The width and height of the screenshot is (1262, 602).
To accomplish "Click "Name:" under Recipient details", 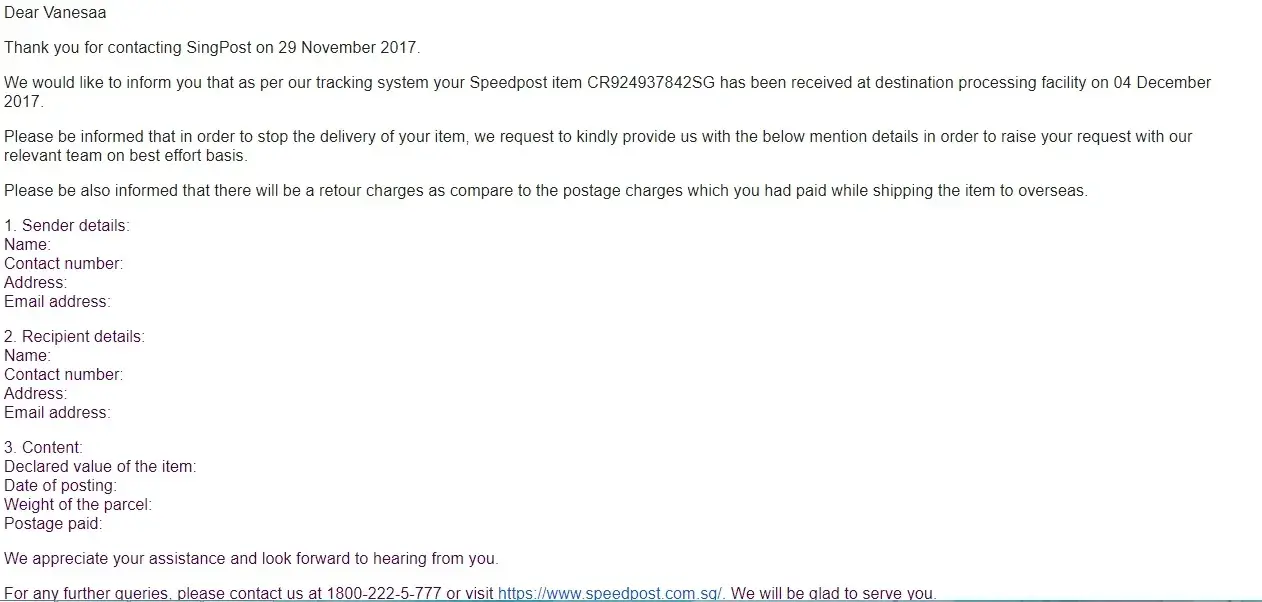I will coord(27,356).
